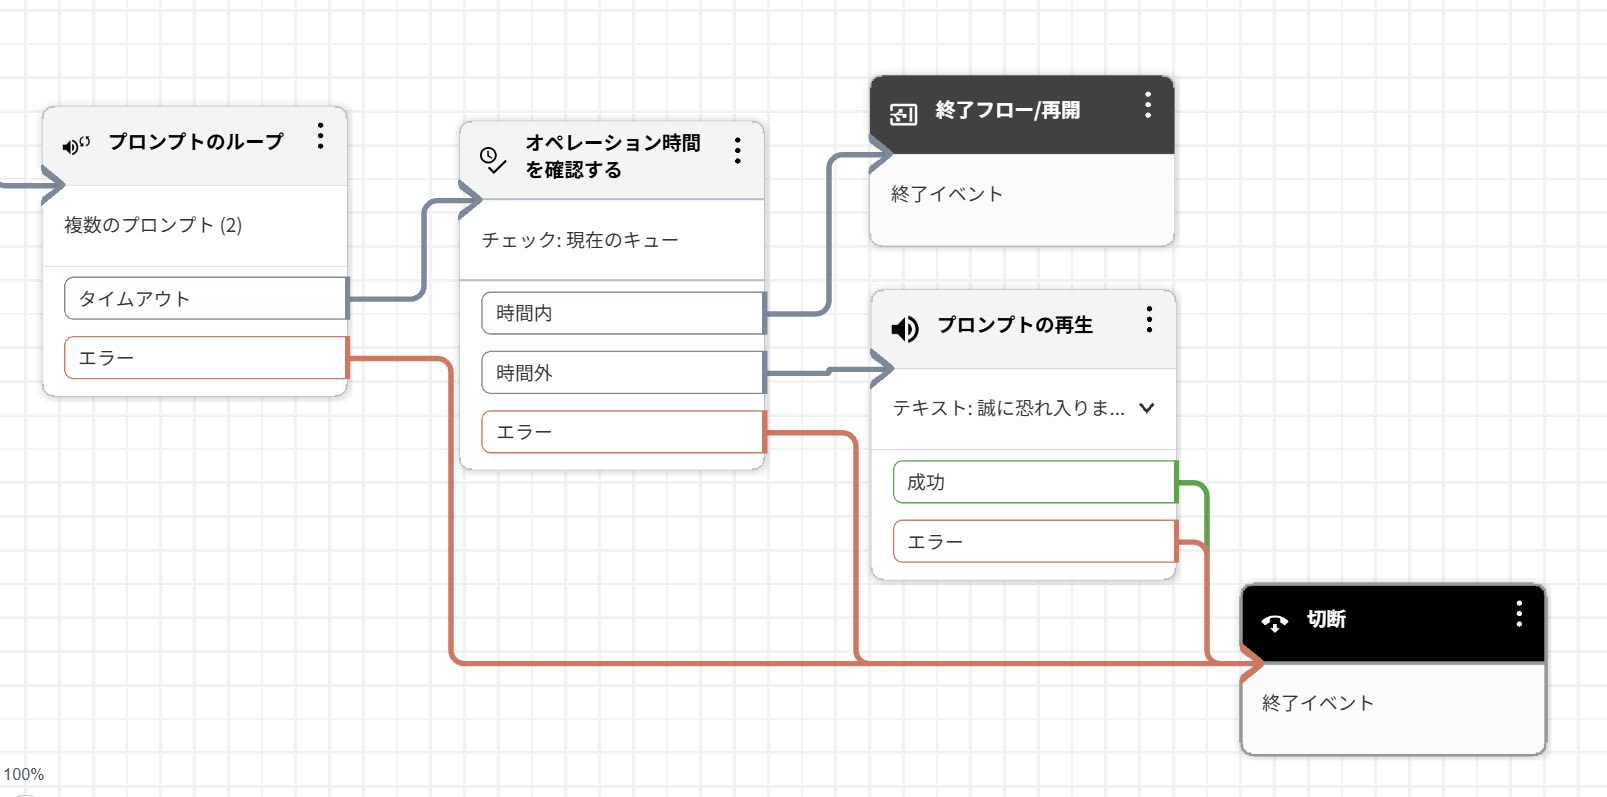Viewport: 1607px width, 797px height.
Task: Click the speaker loop icon on プロンプトのループ block
Action: pyautogui.click(x=76, y=145)
